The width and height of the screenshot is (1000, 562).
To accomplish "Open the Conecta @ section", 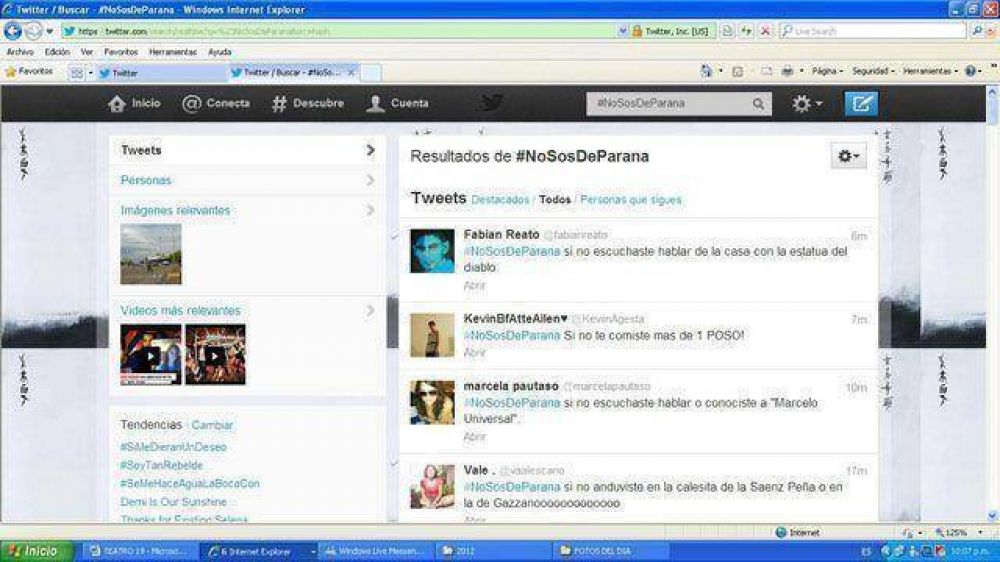I will tap(216, 103).
